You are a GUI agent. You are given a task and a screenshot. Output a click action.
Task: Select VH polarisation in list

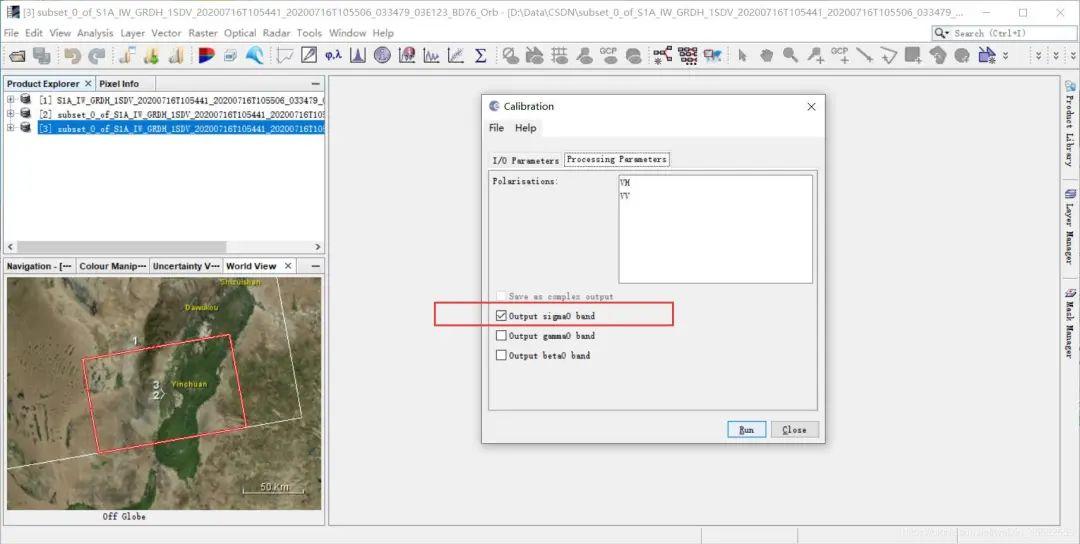(x=625, y=183)
